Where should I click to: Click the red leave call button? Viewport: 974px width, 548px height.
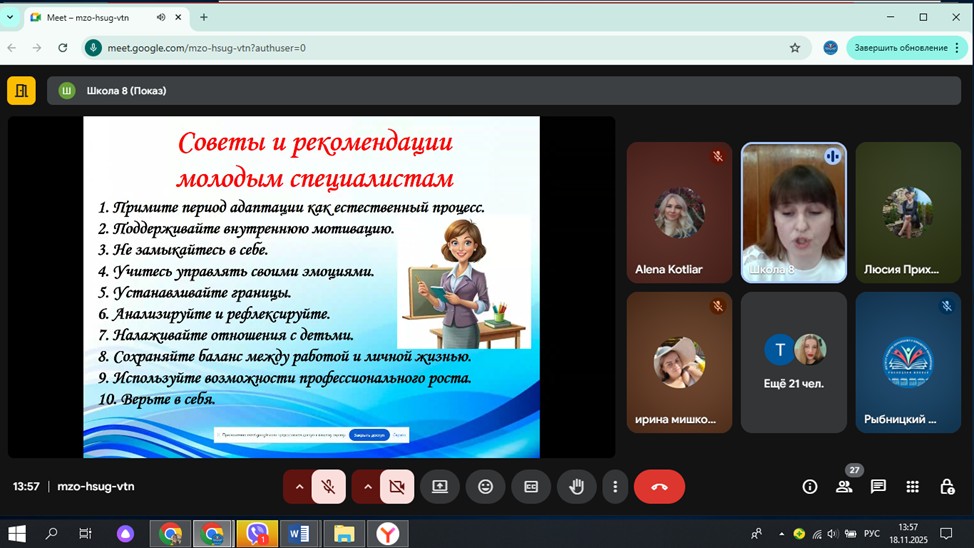(x=659, y=487)
